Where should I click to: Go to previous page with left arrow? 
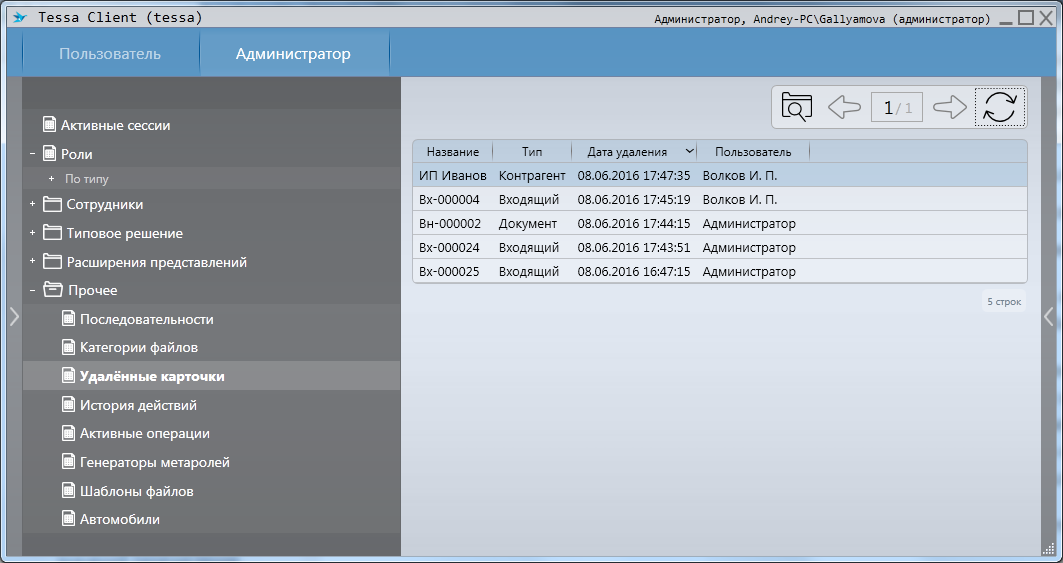point(845,107)
